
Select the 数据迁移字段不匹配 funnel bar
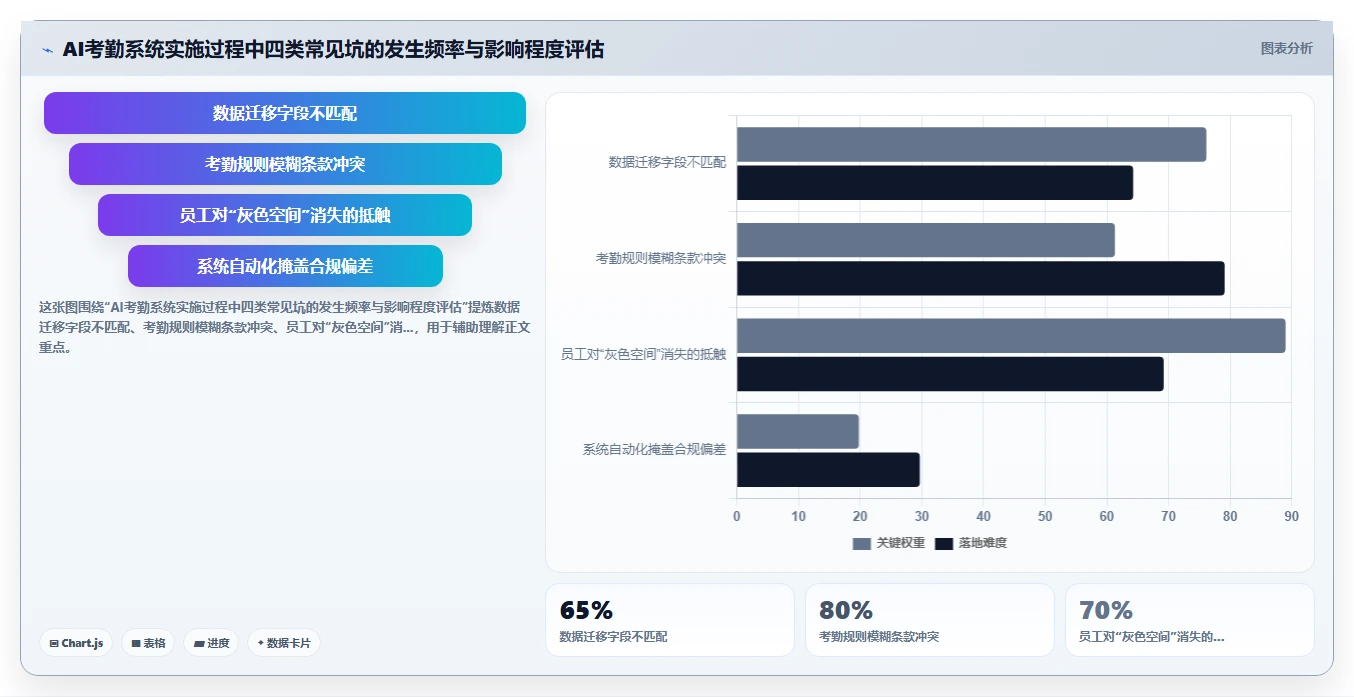tap(285, 113)
